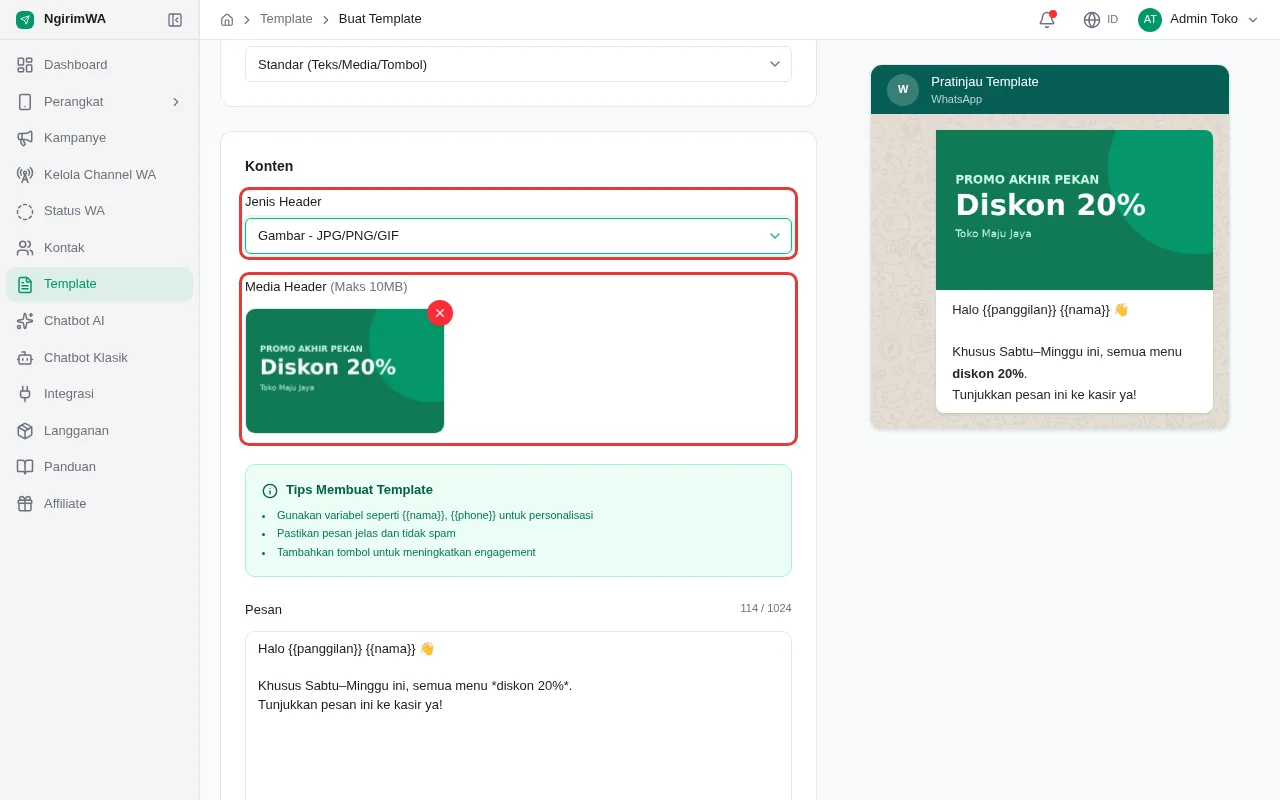
Task: Click the Template breadcrumb link
Action: click(286, 19)
